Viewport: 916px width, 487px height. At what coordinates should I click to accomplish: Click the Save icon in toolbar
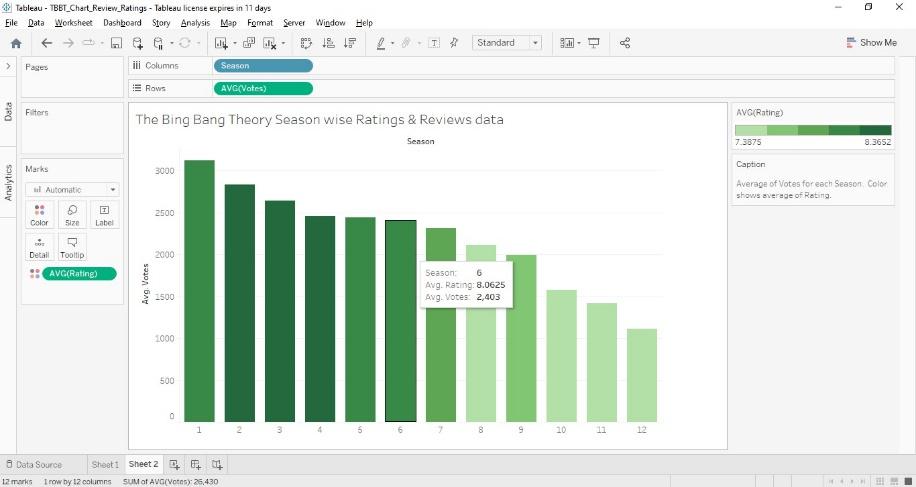tap(116, 43)
